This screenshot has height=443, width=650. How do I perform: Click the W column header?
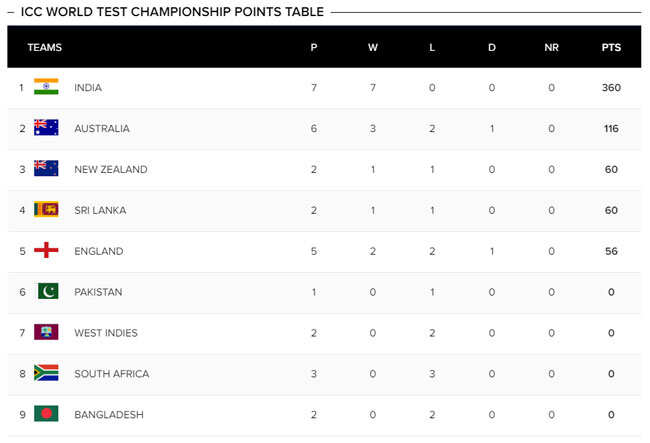tap(373, 47)
